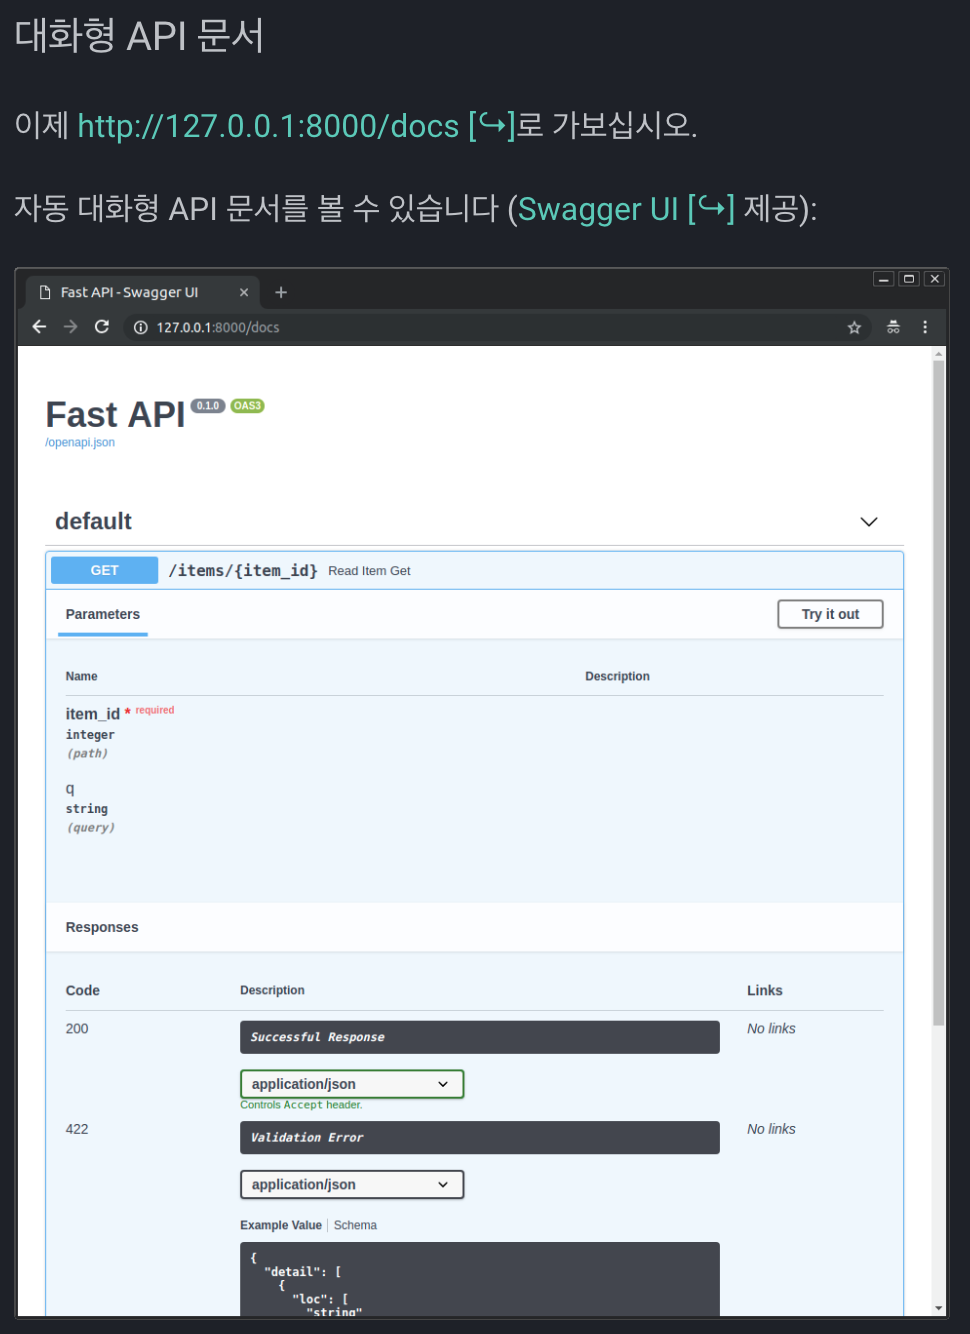Click the example value JSON code block
This screenshot has width=970, height=1334.
tap(479, 1279)
